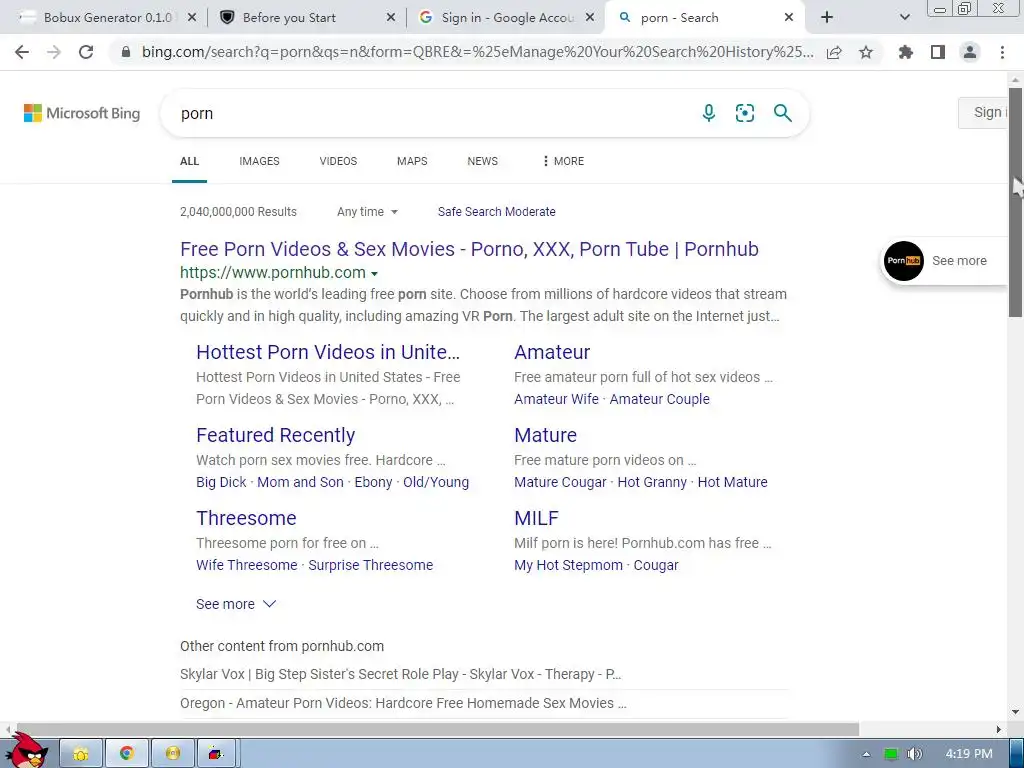Viewport: 1024px width, 768px height.
Task: Open the volume speaker tray icon
Action: (915, 754)
